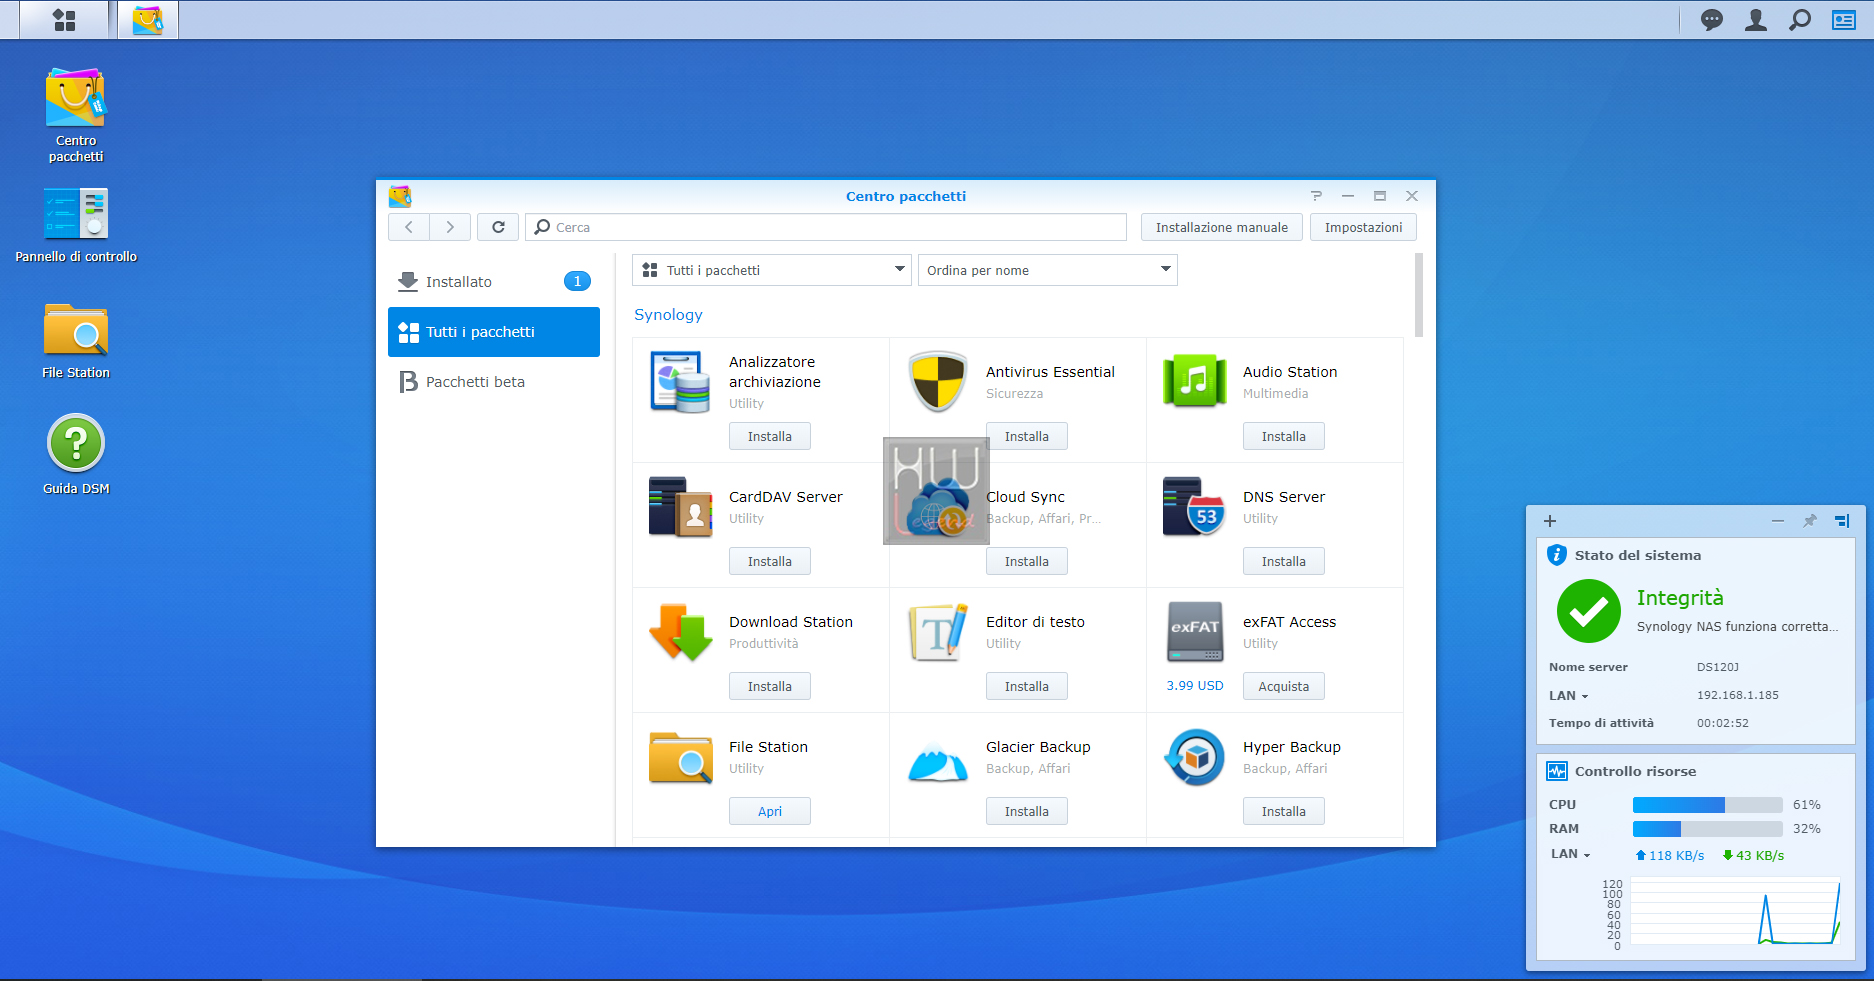Click the Audio Station music icon
The width and height of the screenshot is (1874, 981).
[1194, 382]
